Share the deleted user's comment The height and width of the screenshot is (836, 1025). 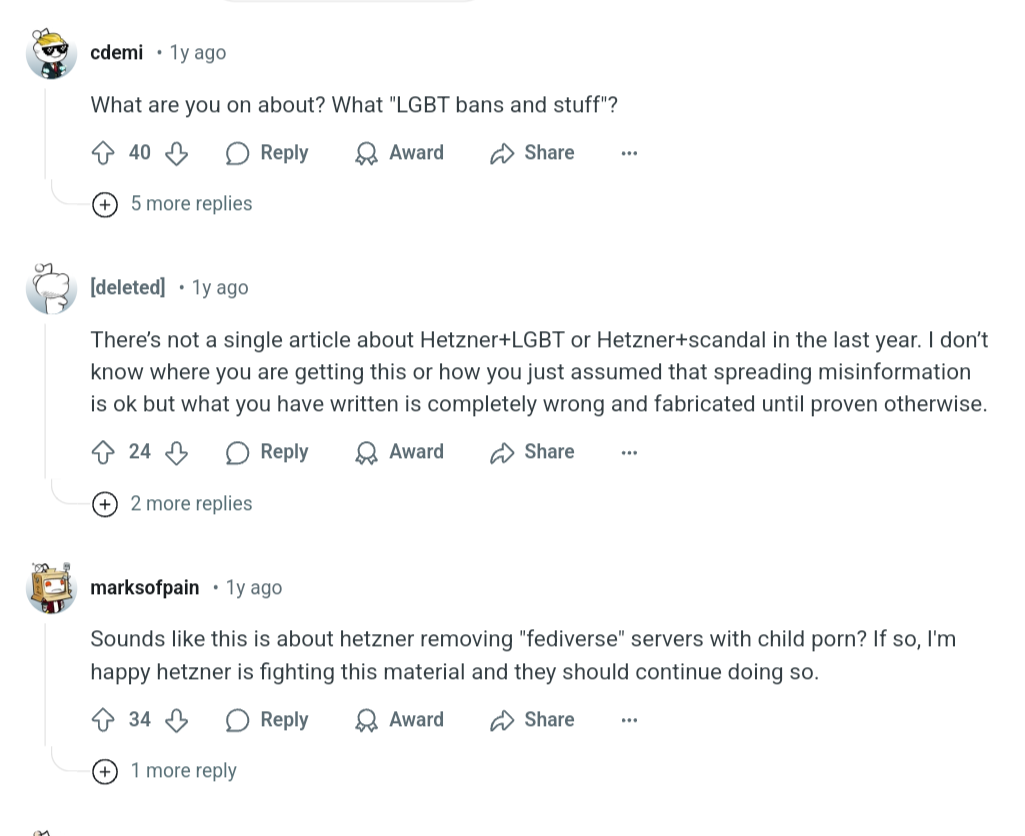532,452
